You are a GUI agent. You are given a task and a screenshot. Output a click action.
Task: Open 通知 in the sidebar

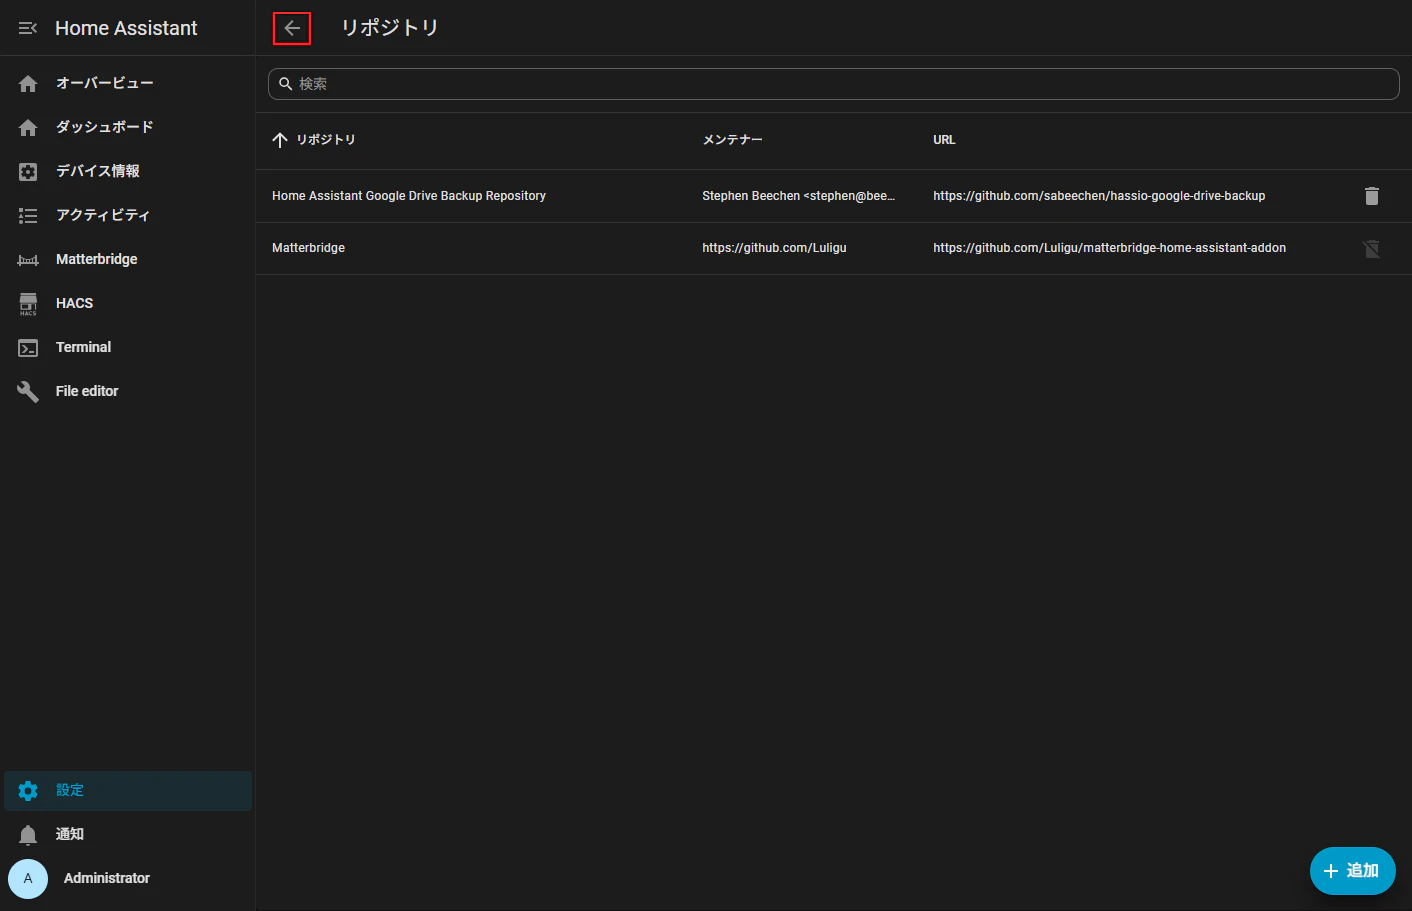tap(128, 835)
